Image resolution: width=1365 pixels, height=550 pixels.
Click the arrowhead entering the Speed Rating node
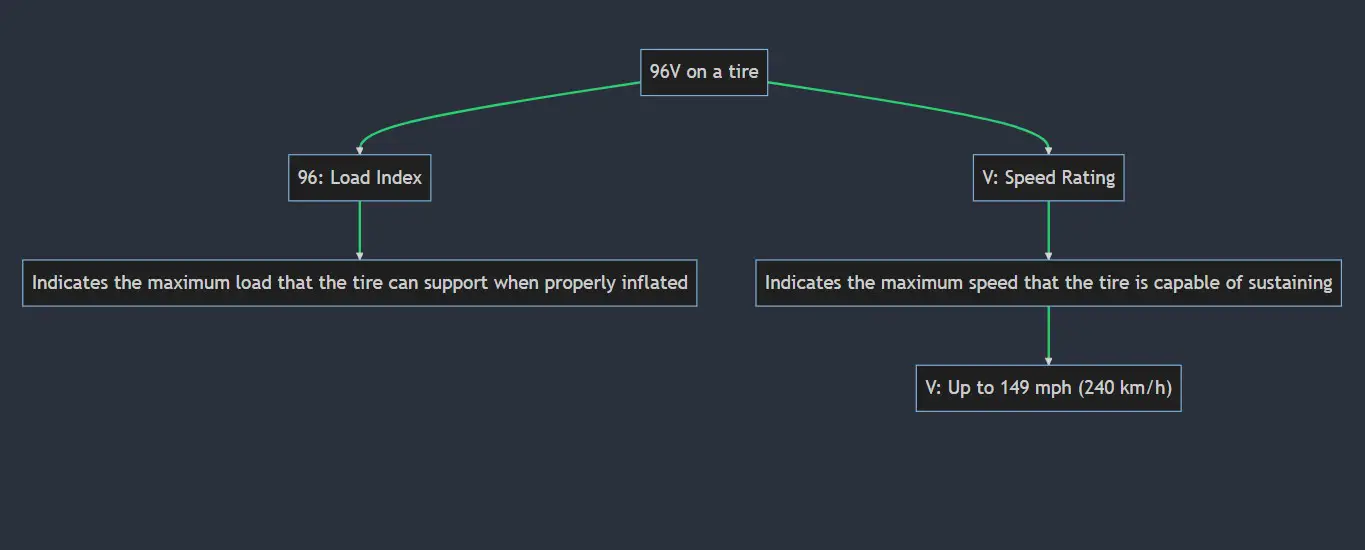1048,150
